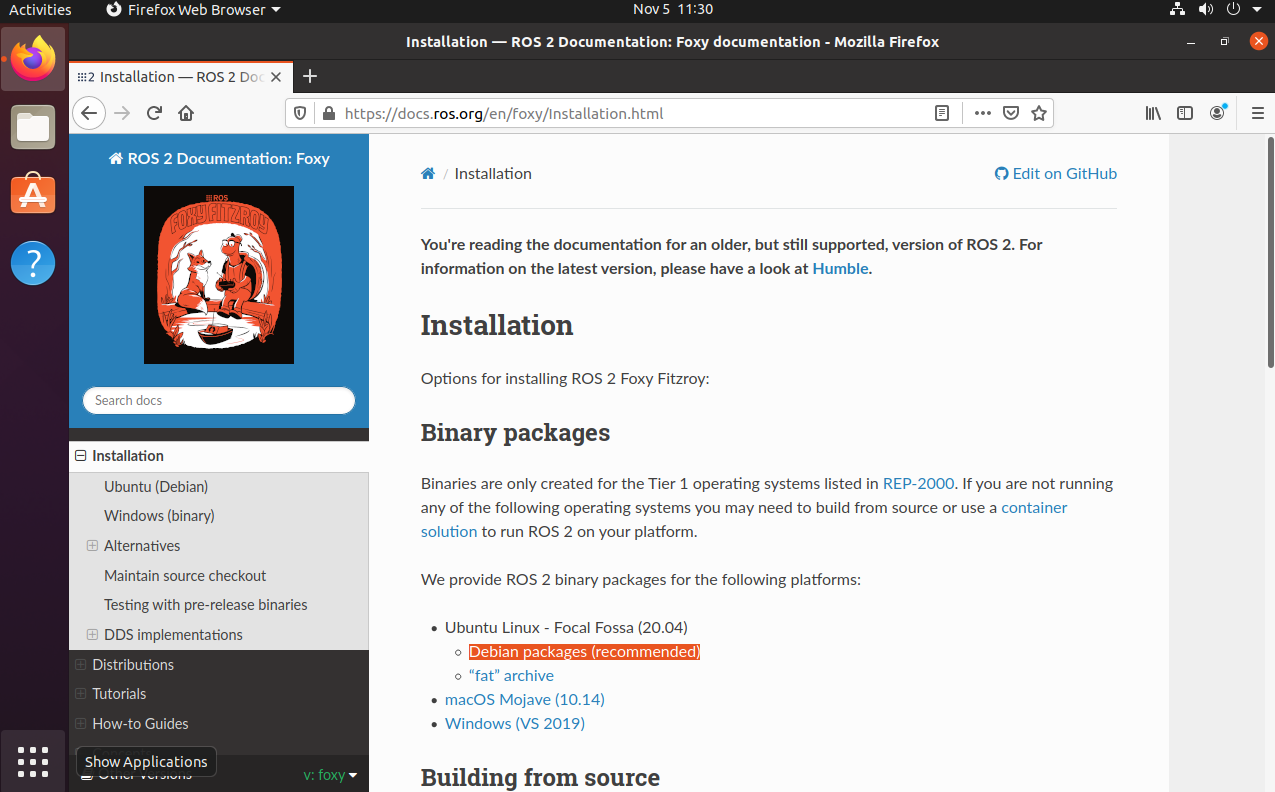Toggle Reader View for this page
The height and width of the screenshot is (792, 1275).
click(x=941, y=113)
